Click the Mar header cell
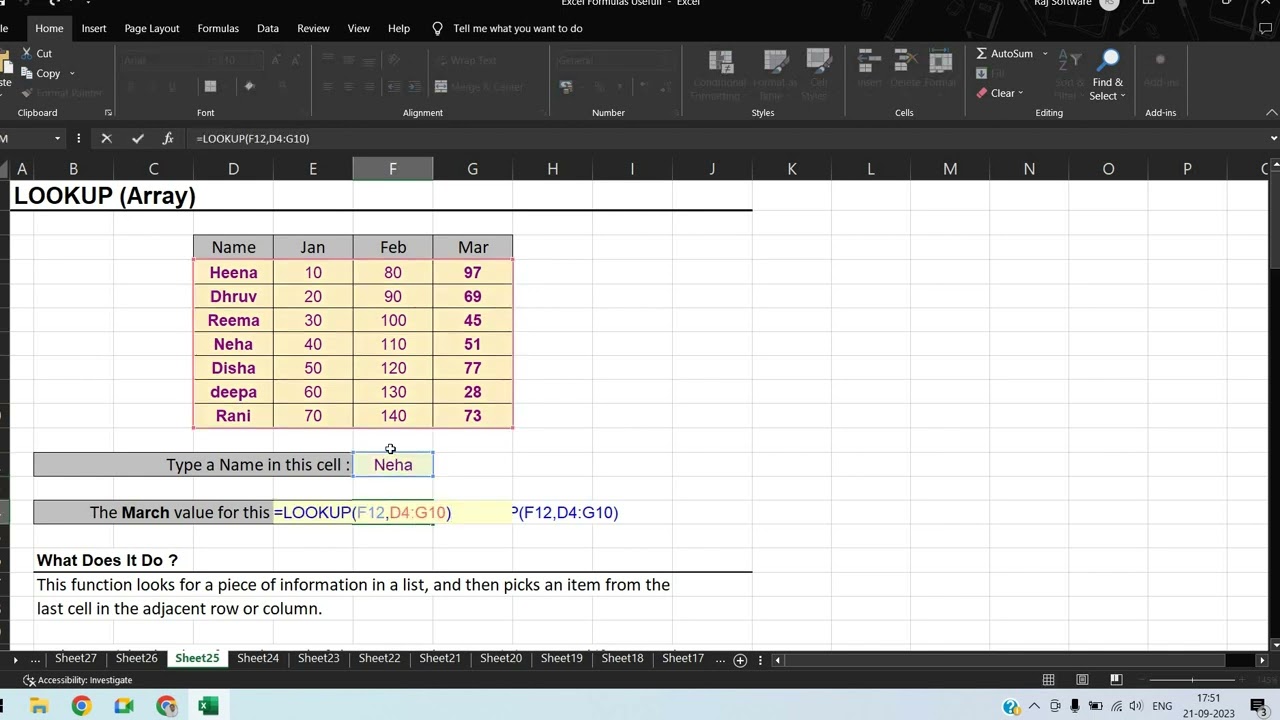The width and height of the screenshot is (1280, 720). pyautogui.click(x=473, y=247)
